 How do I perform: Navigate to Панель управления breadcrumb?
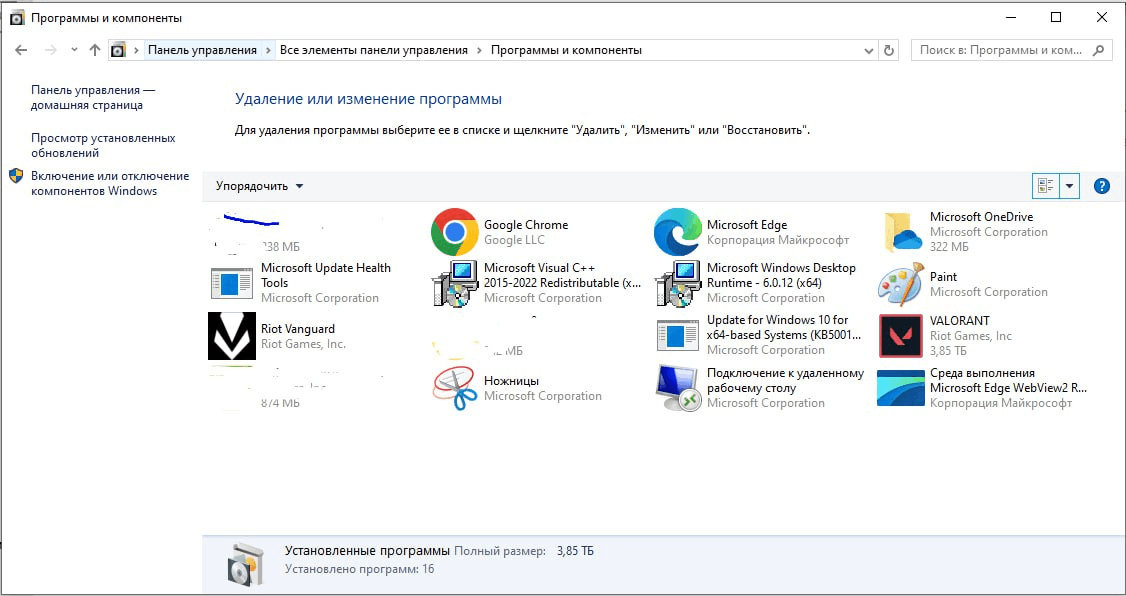coord(203,50)
